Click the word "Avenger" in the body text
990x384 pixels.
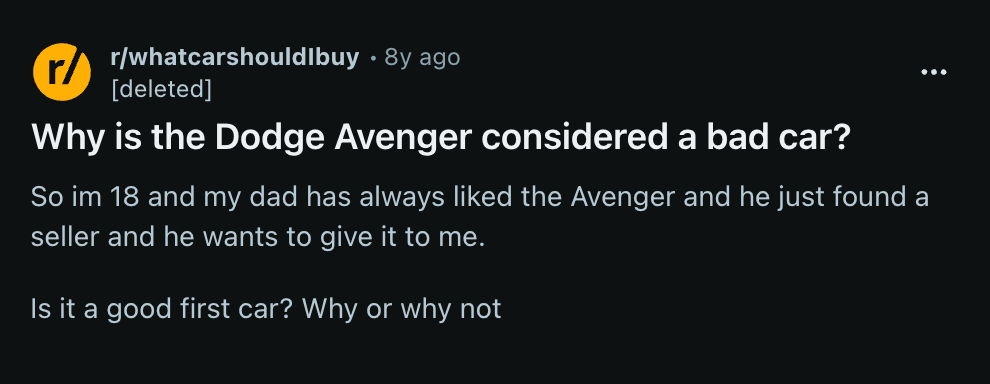[x=623, y=198]
